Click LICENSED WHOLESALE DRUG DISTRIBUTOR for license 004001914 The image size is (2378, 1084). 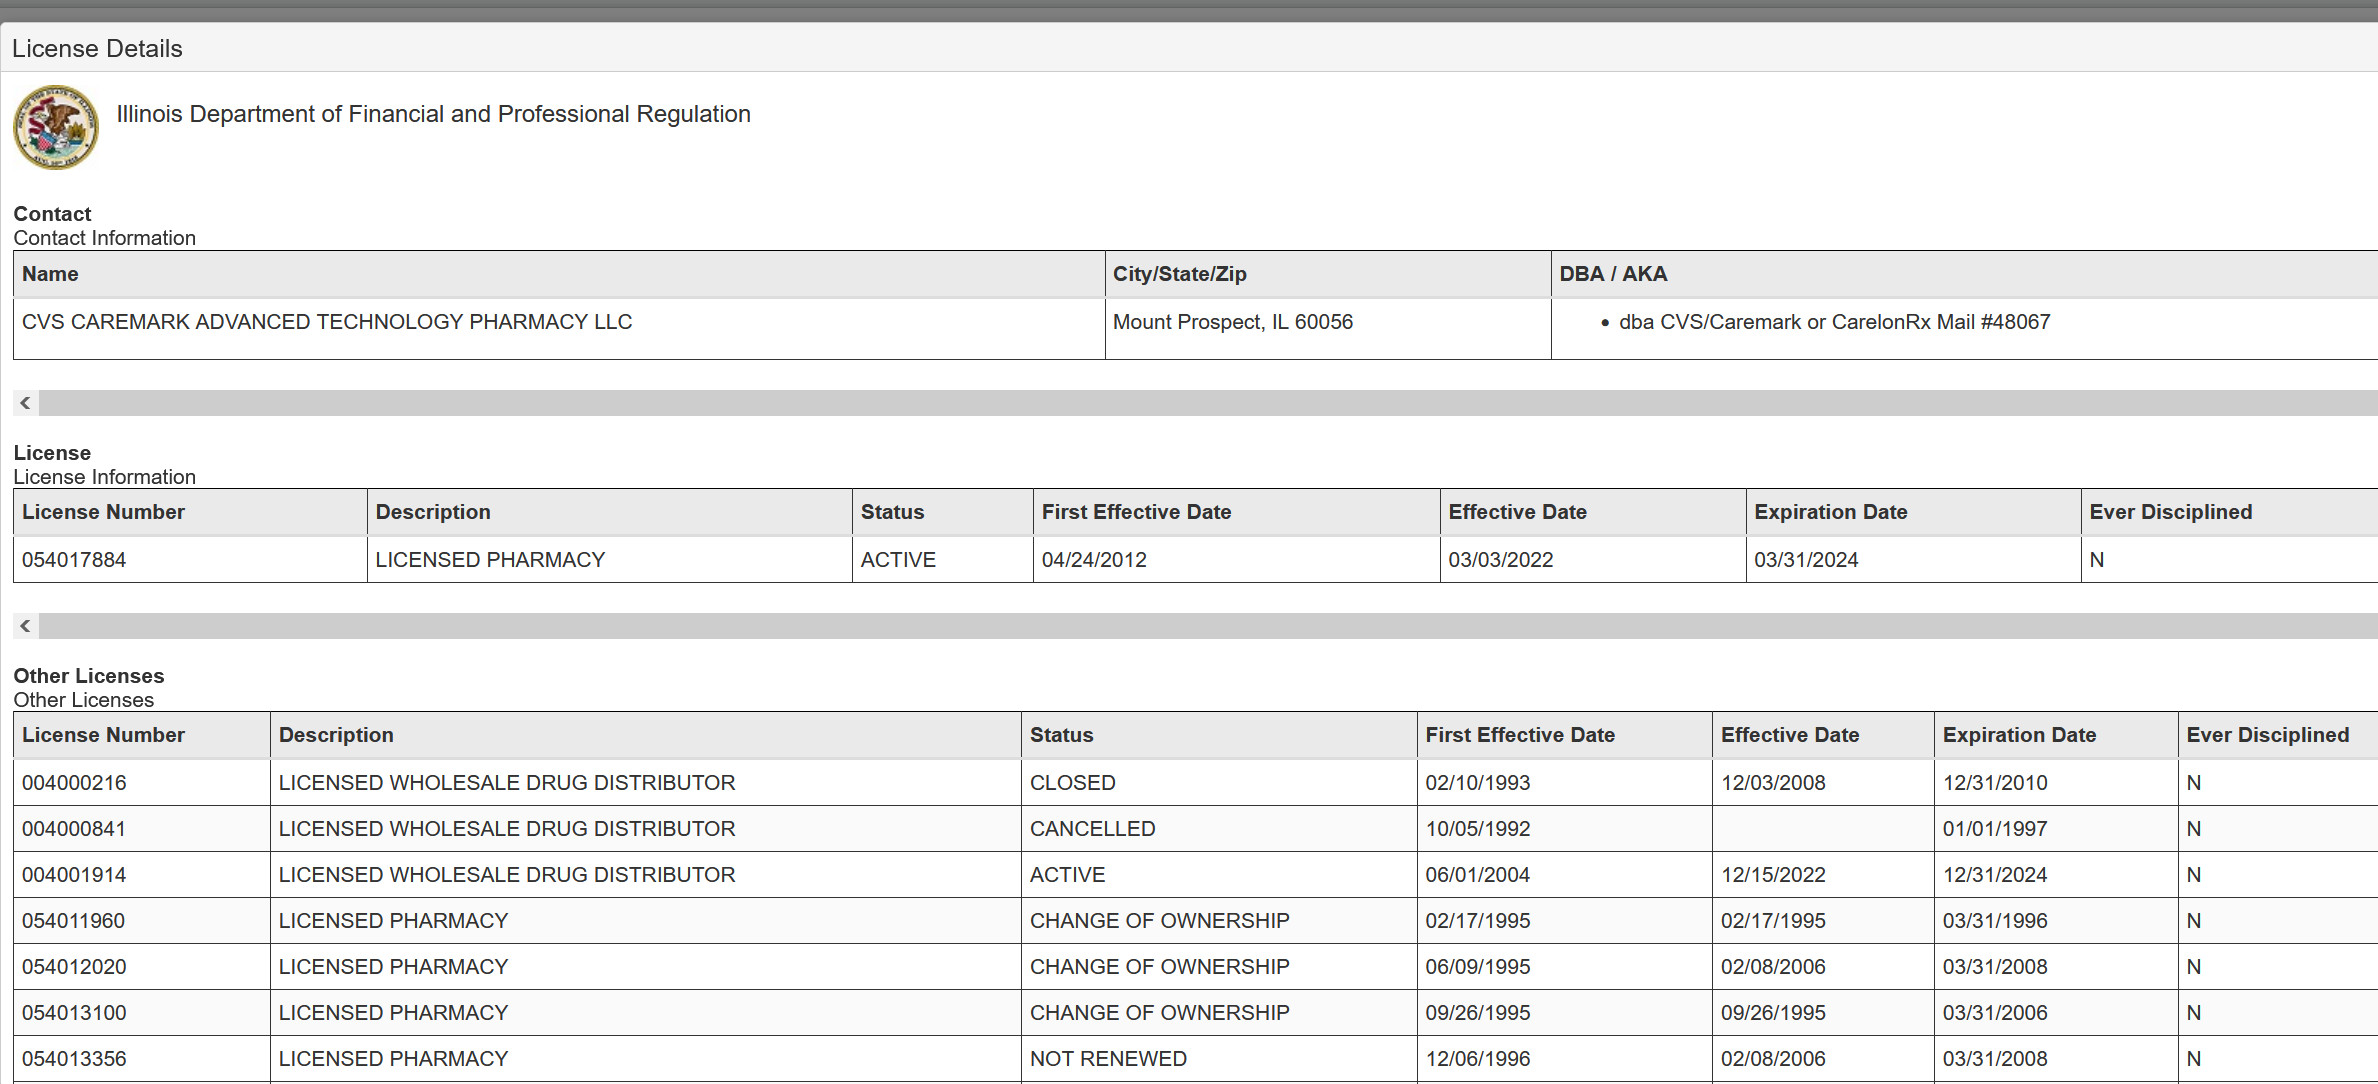507,875
